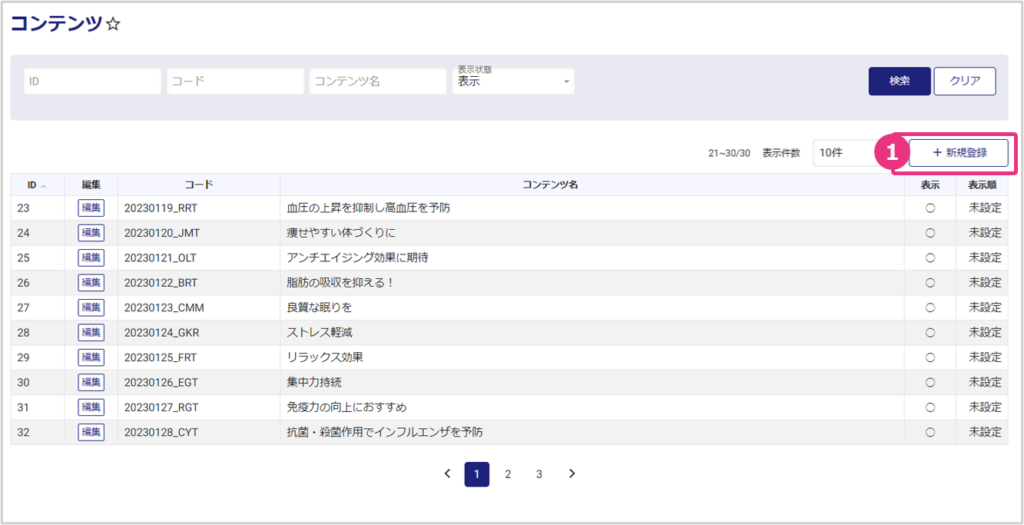
Task: Select page 2 in pagination
Action: click(x=508, y=474)
